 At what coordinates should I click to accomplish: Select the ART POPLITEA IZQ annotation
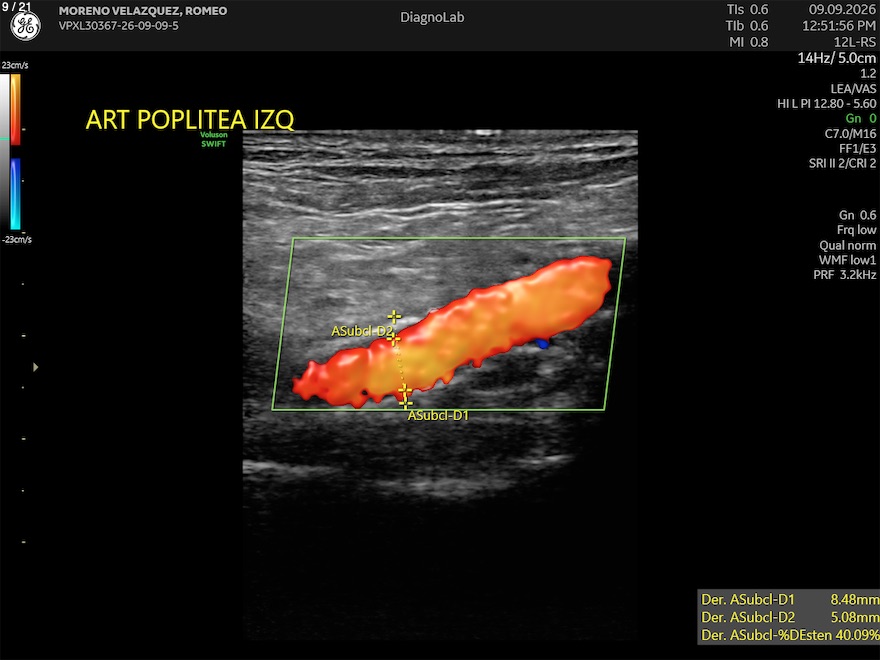coord(190,120)
